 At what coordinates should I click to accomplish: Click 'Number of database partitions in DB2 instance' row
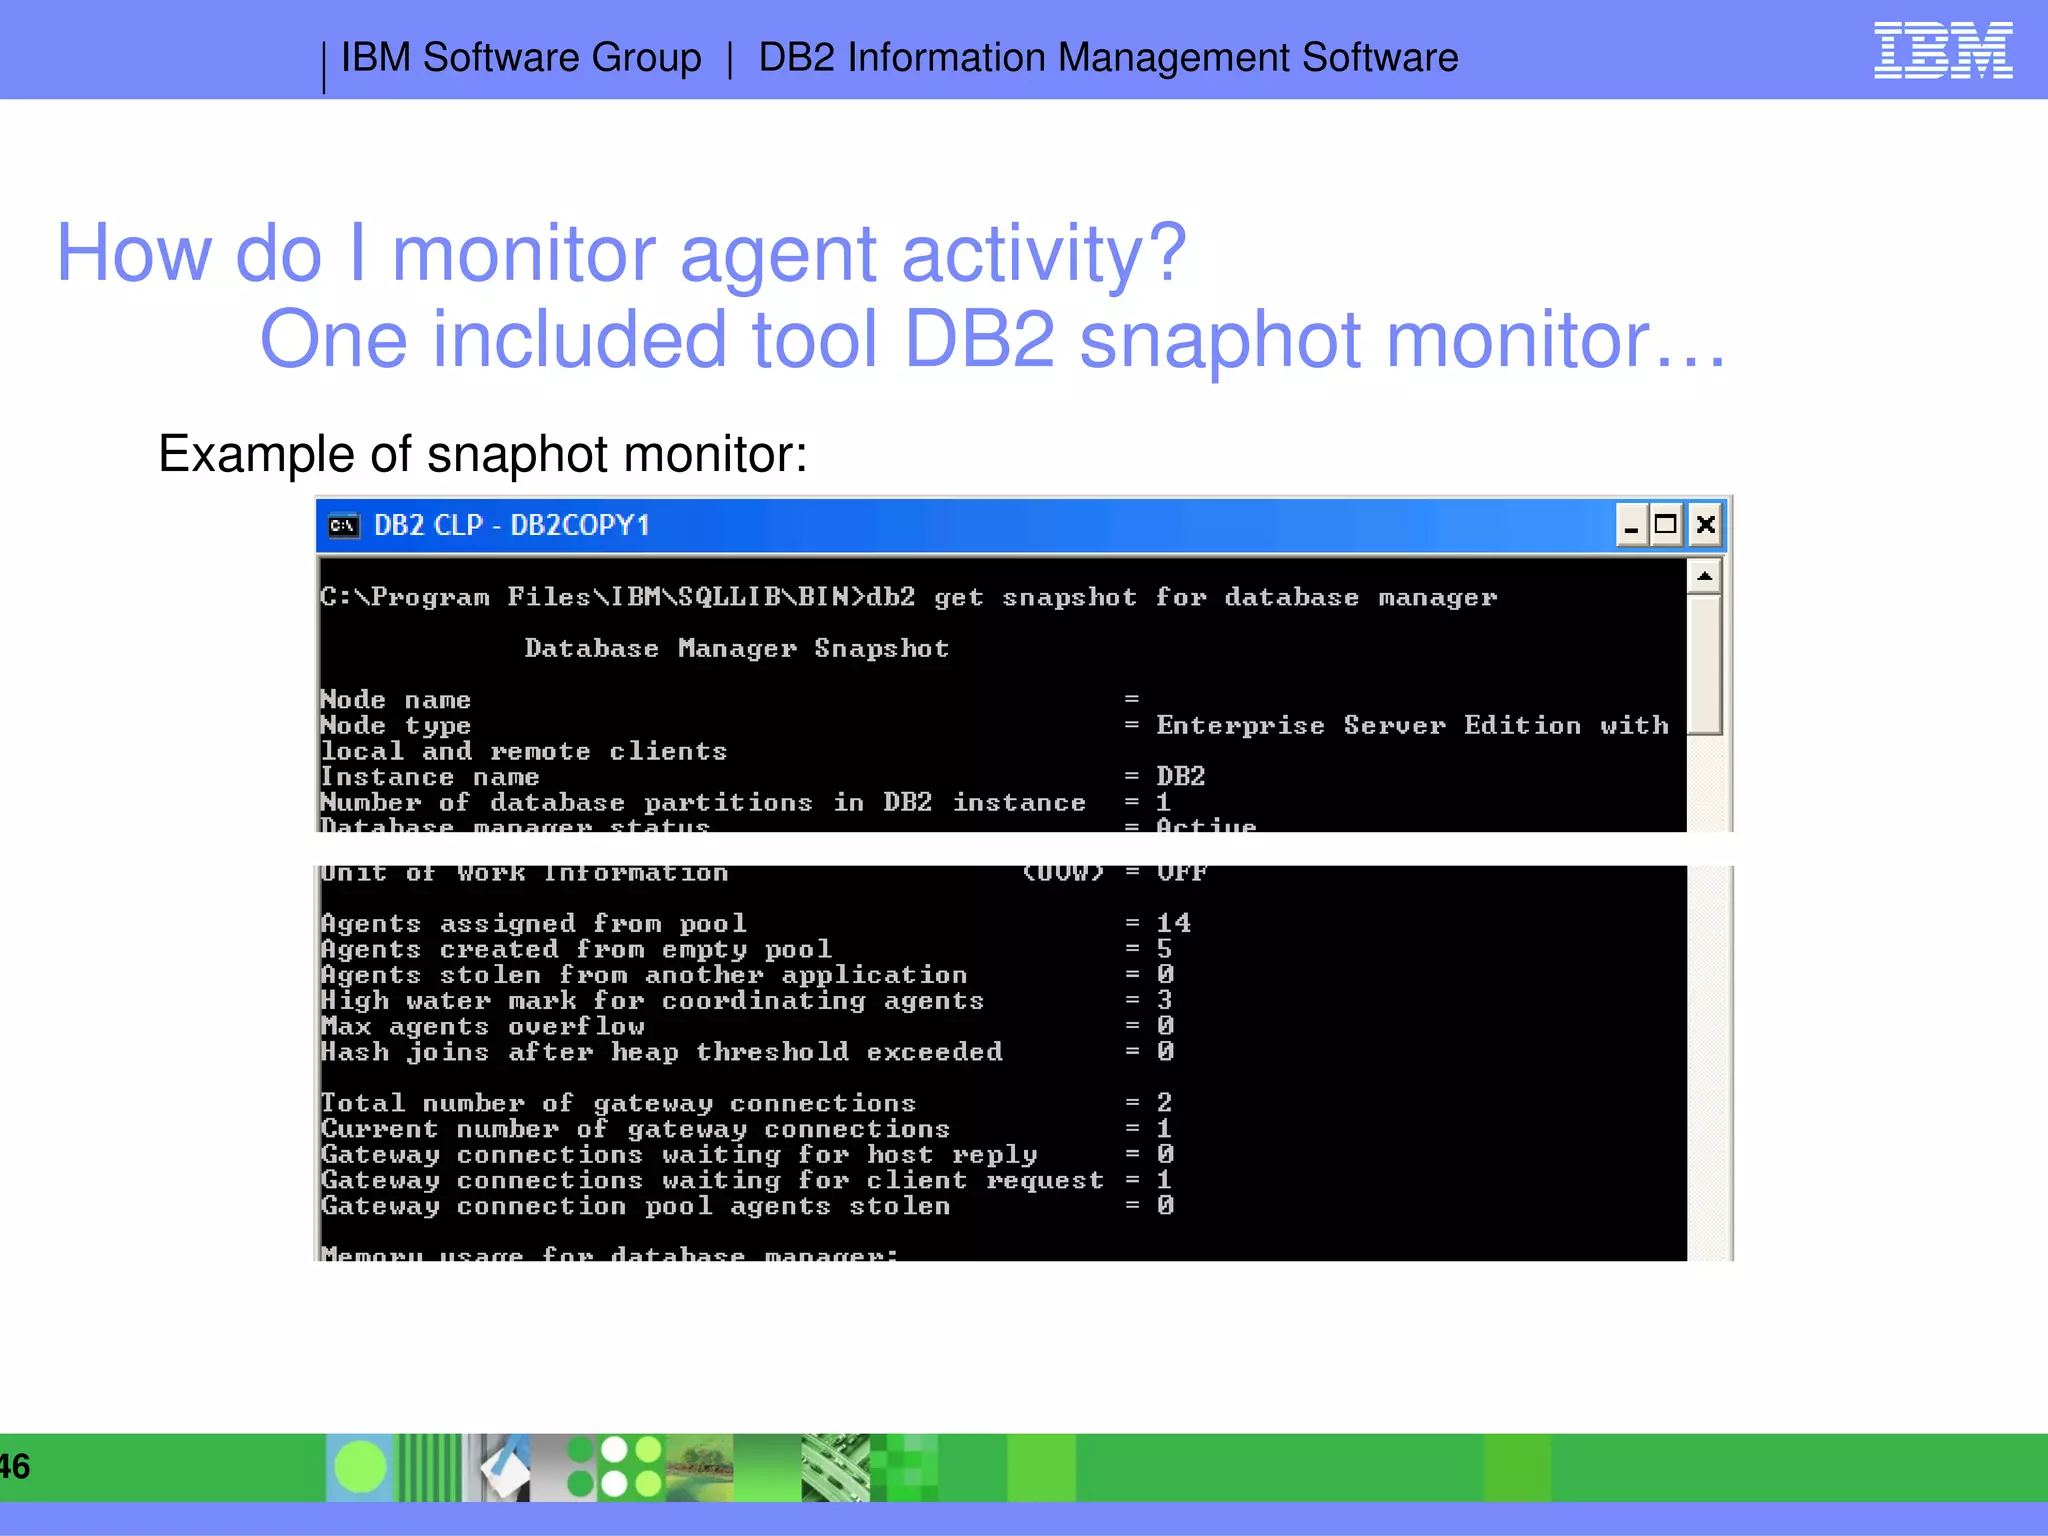tap(745, 803)
